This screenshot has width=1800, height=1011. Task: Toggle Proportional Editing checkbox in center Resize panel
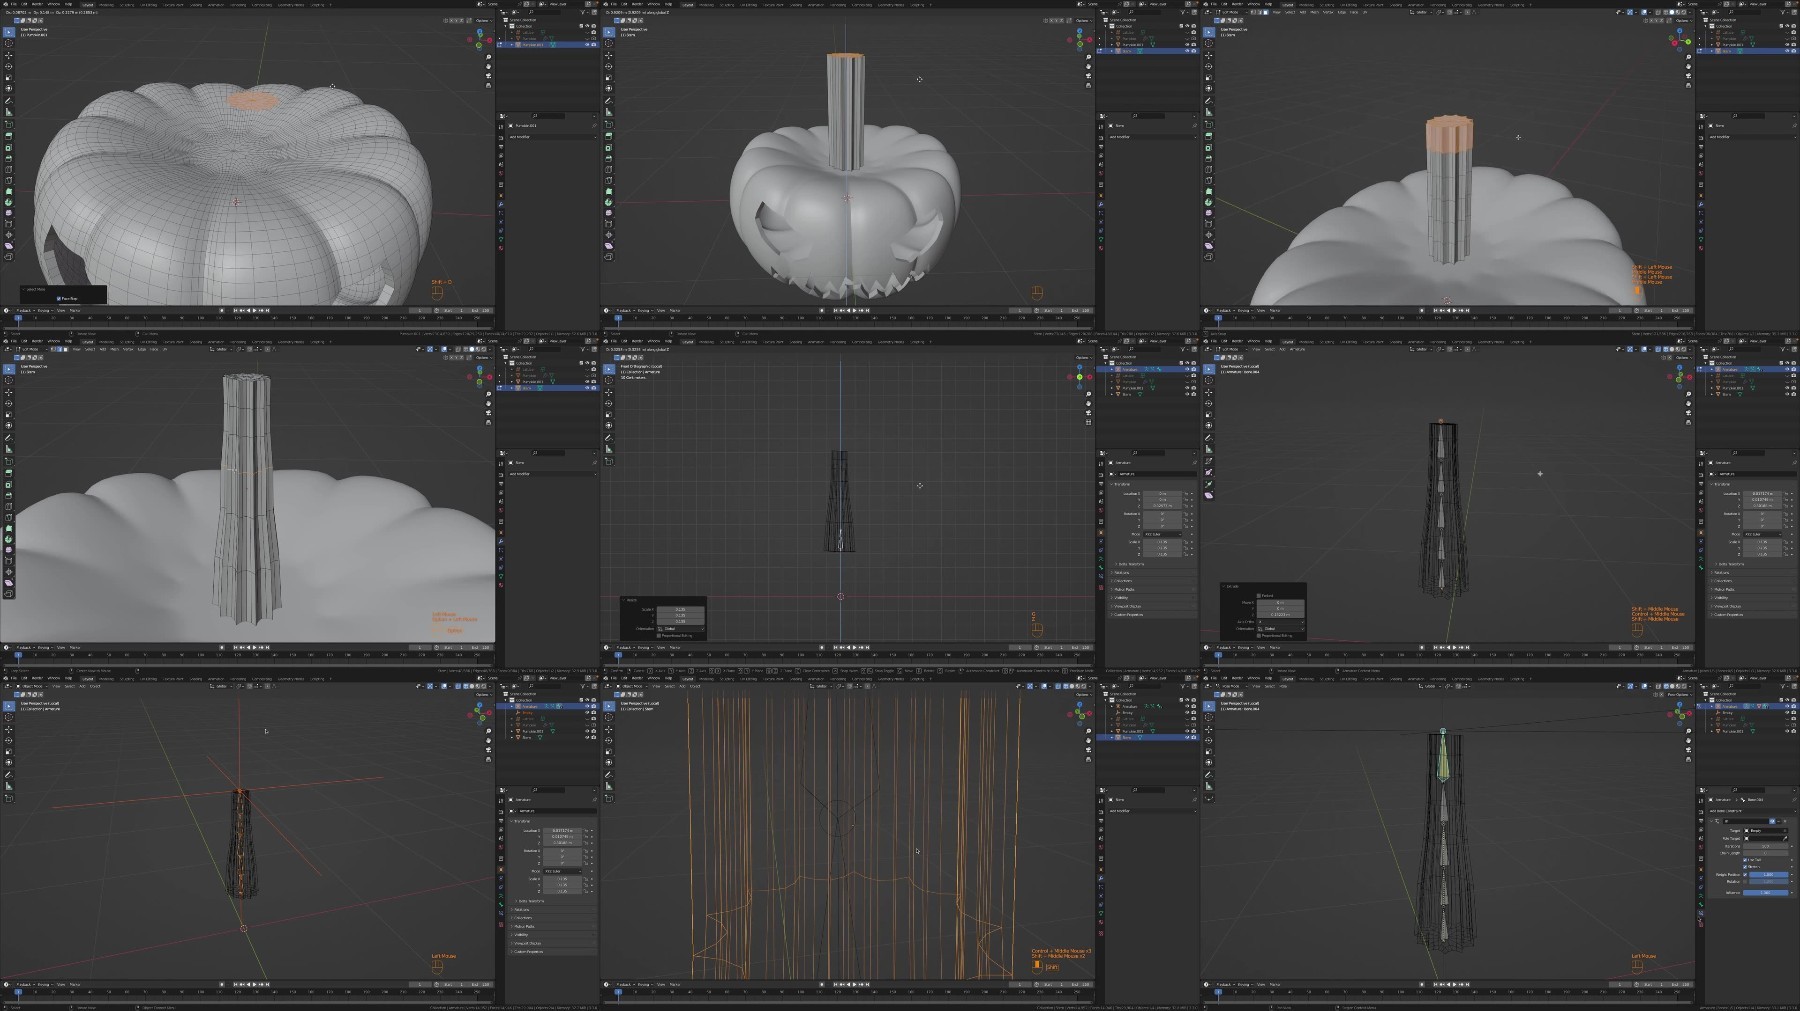coord(659,636)
